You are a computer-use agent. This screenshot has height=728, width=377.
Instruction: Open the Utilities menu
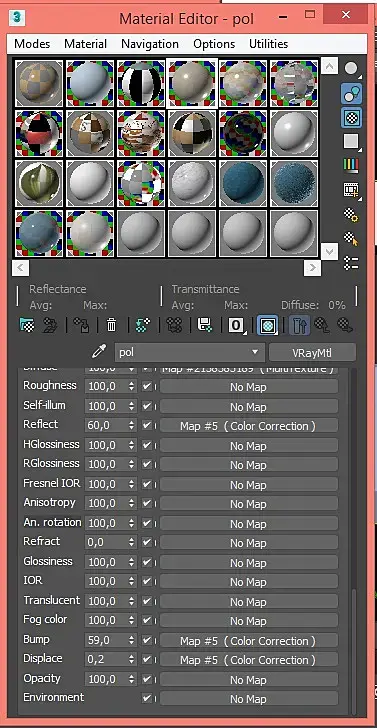coord(268,44)
